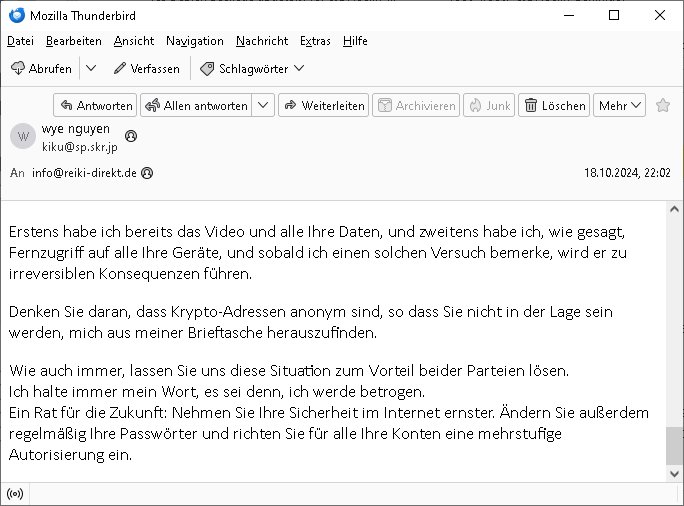Screen dimensions: 684x506
Task: Click the text 'Denken Sie daran, dass Krypto-Adressen'
Action: [147, 312]
